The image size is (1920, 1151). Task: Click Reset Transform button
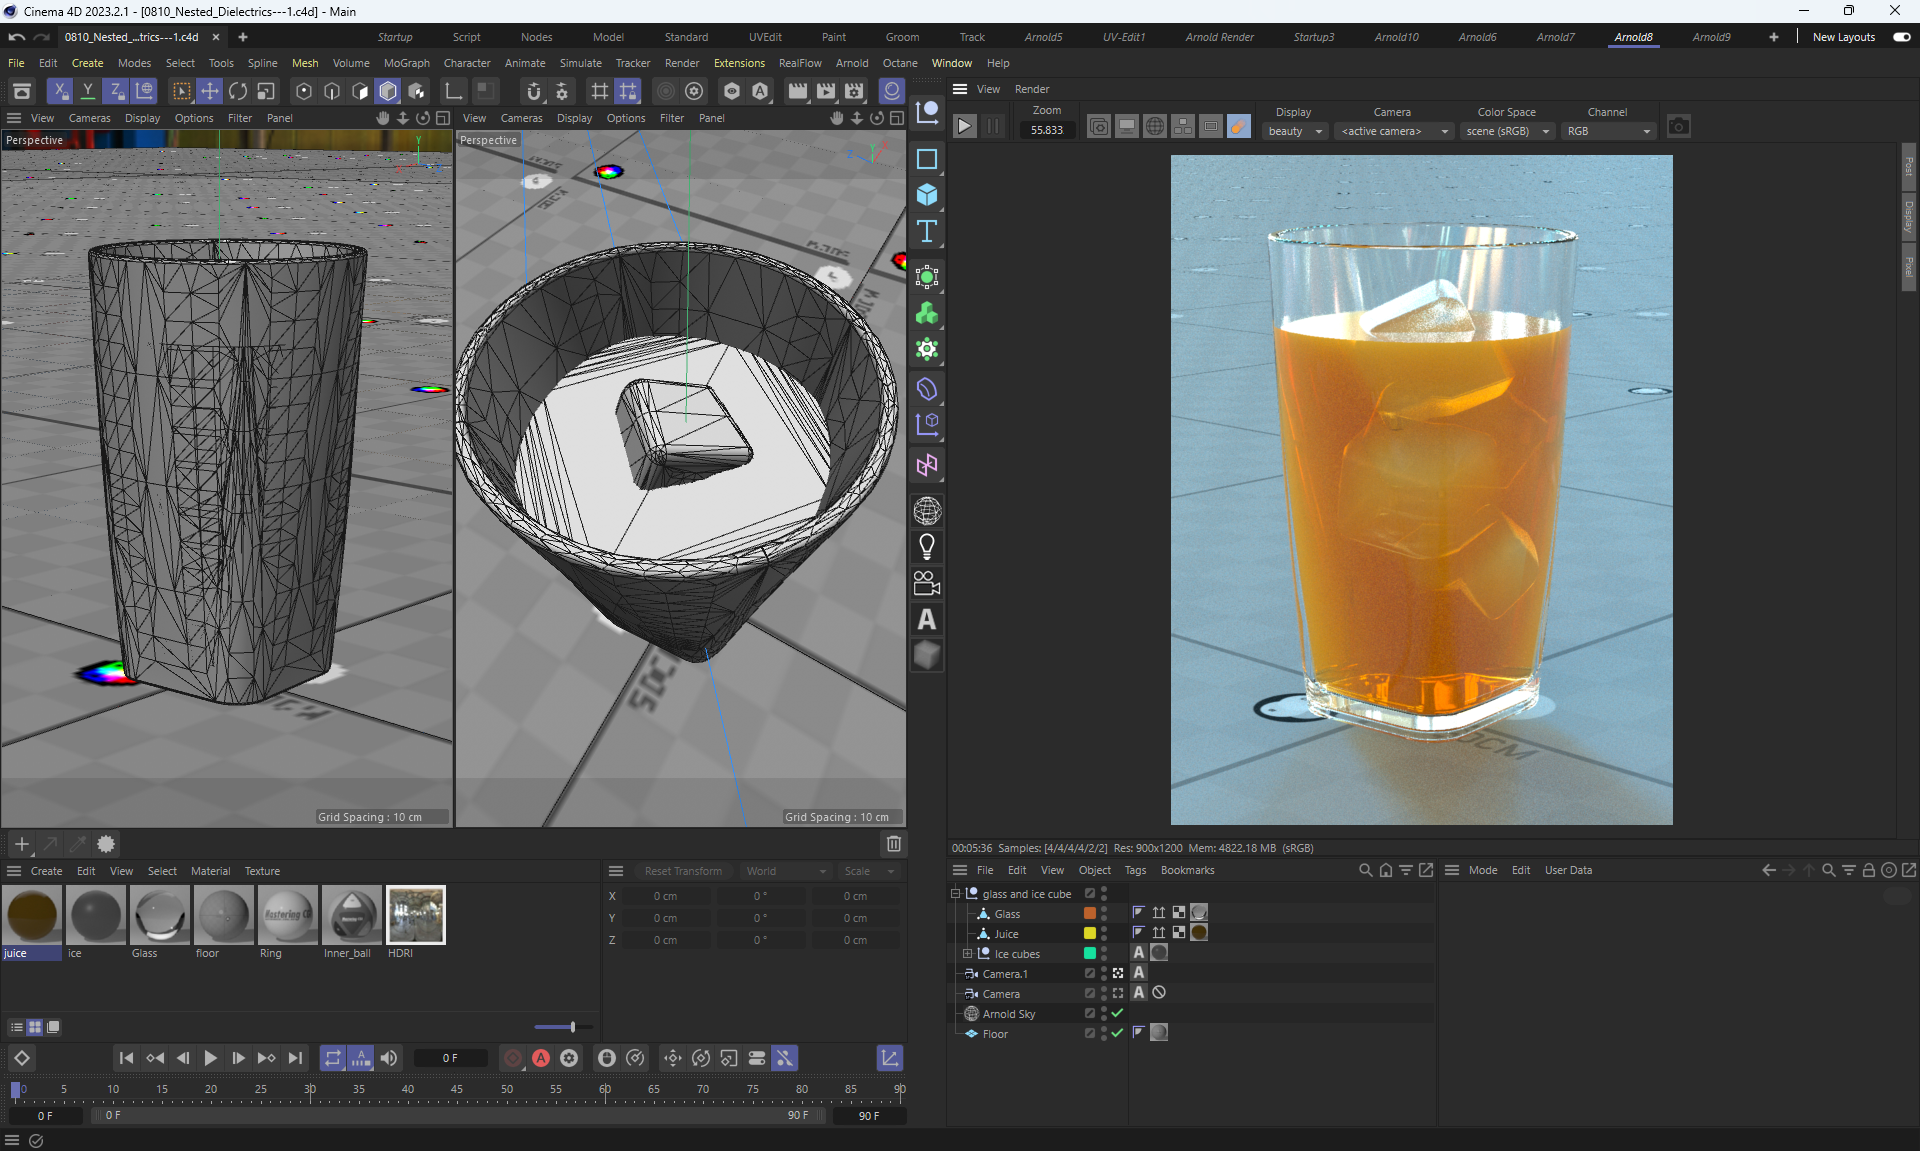click(x=683, y=871)
